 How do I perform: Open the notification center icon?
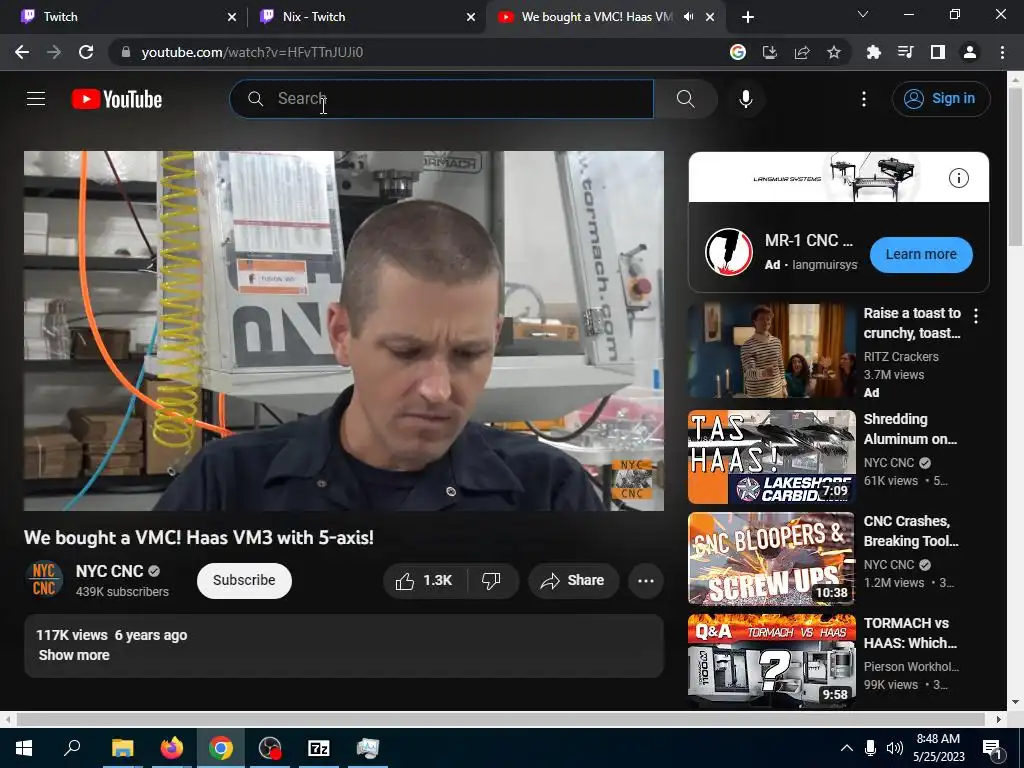click(992, 749)
